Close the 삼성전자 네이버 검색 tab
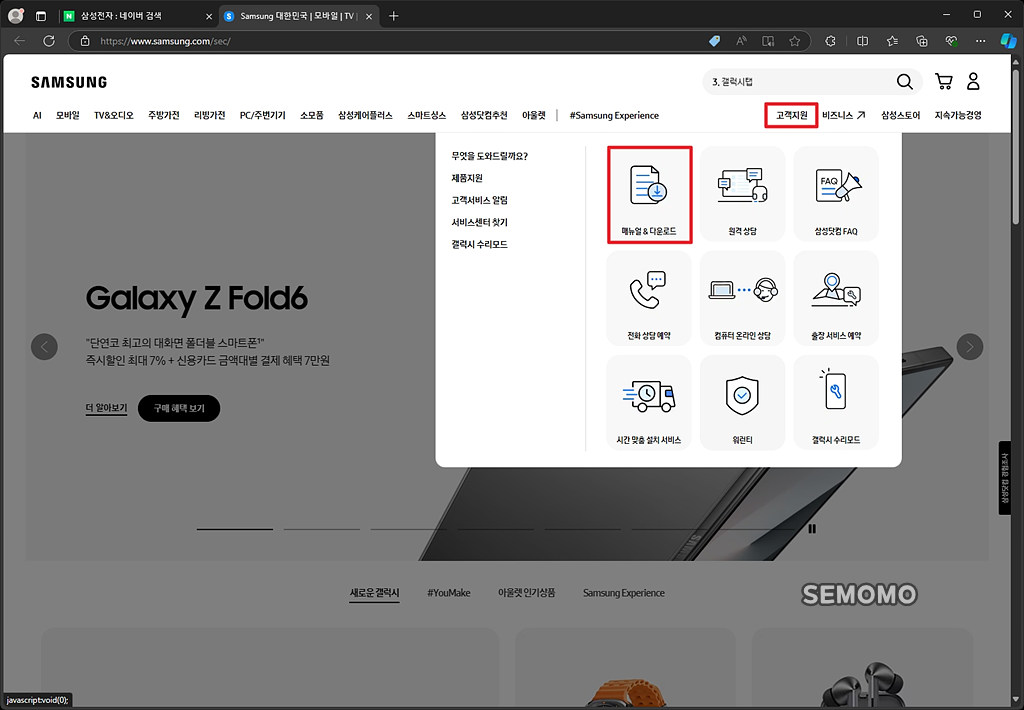This screenshot has height=710, width=1024. 209,16
